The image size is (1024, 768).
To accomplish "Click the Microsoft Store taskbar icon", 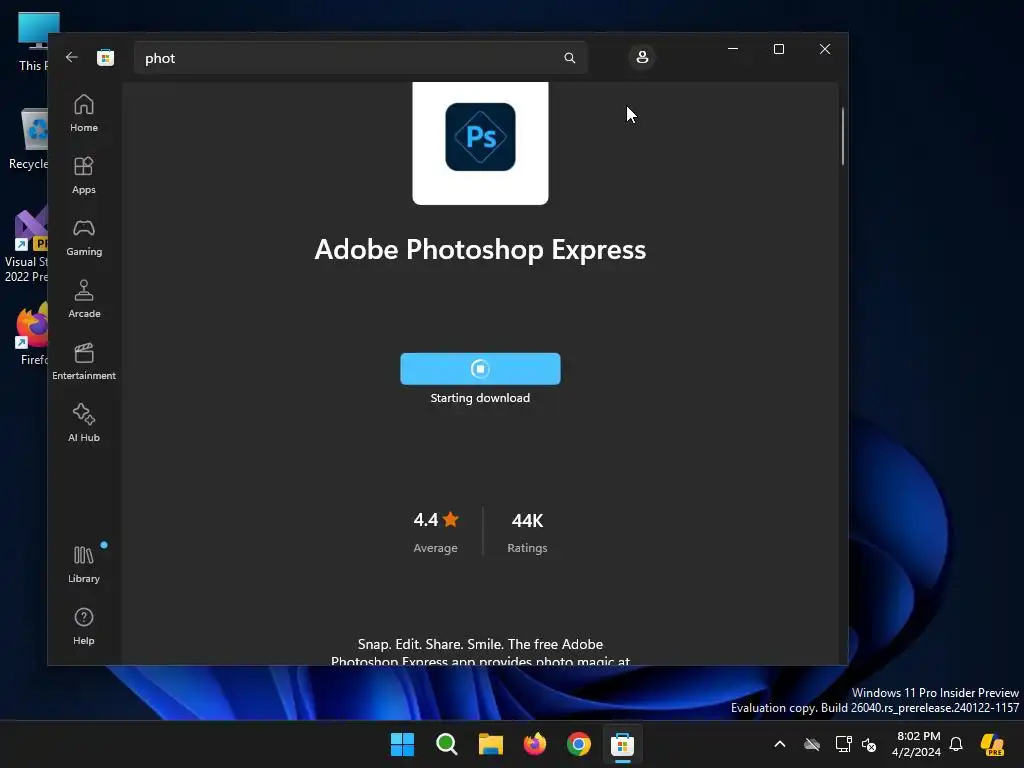I will (x=622, y=744).
